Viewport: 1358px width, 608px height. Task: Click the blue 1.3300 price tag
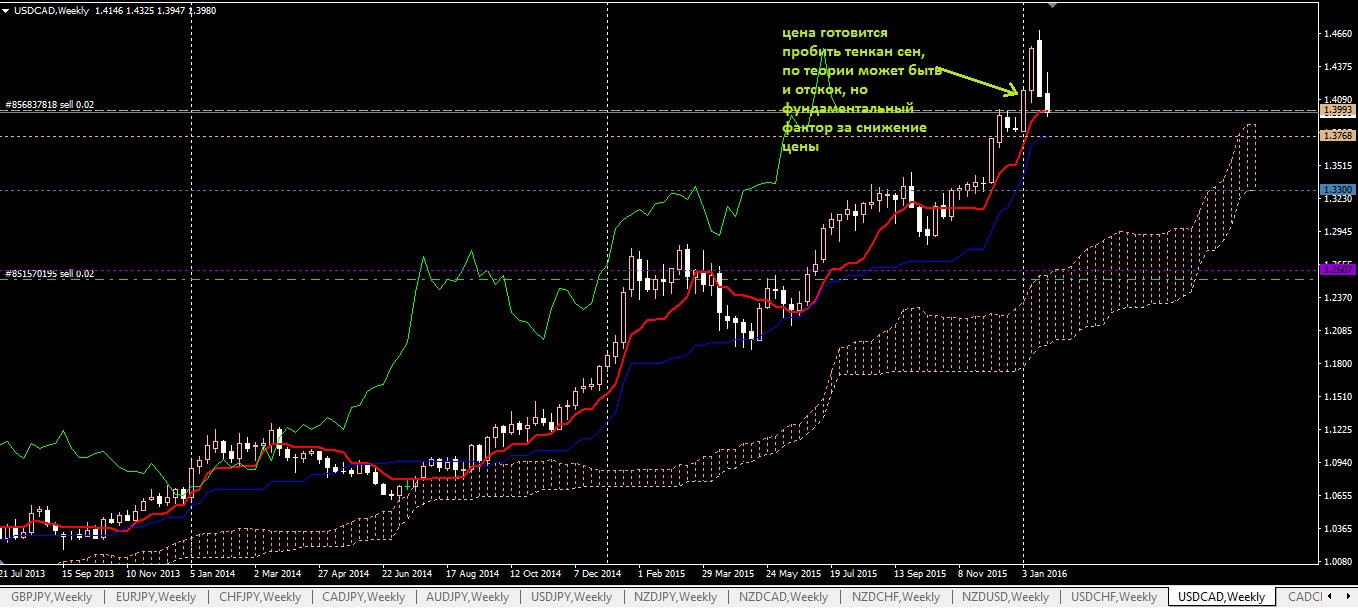1337,189
